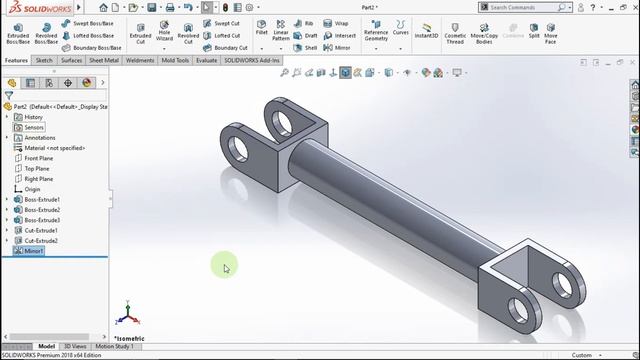
Task: Select Lofted Cut command
Action: click(222, 36)
